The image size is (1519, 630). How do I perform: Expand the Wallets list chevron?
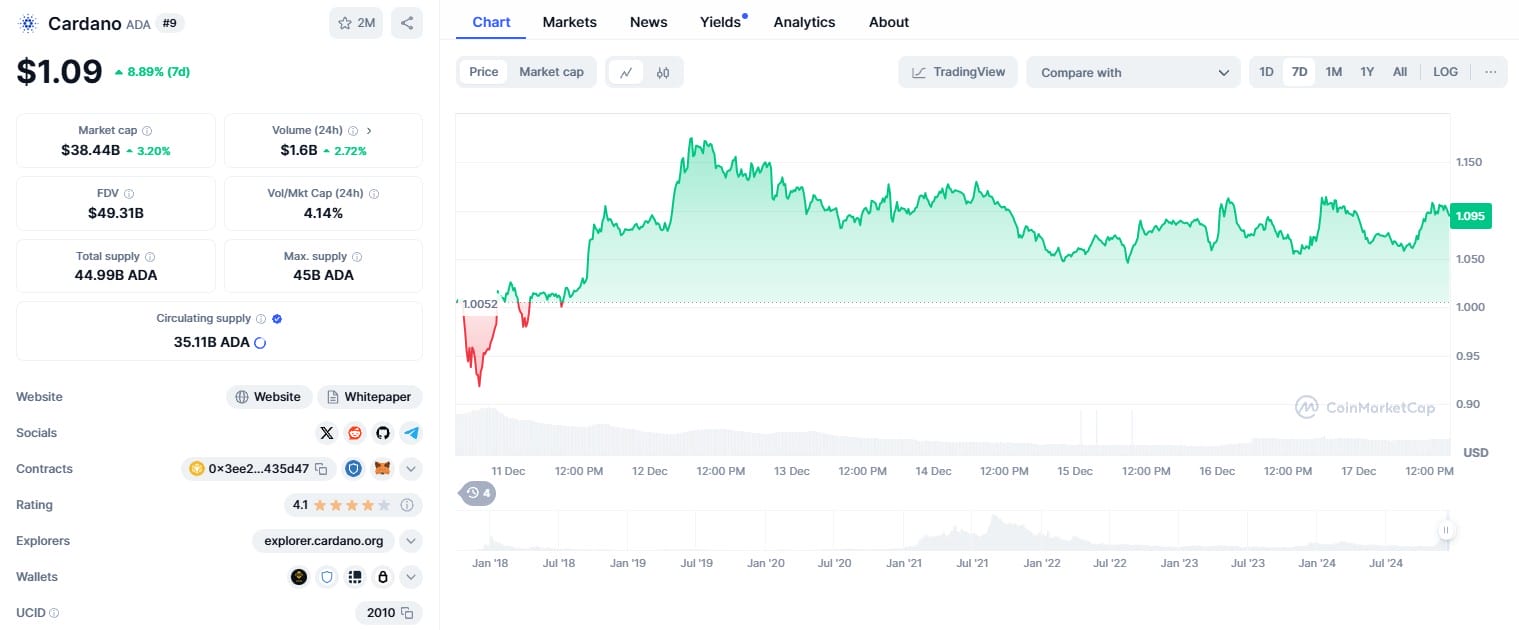[411, 577]
